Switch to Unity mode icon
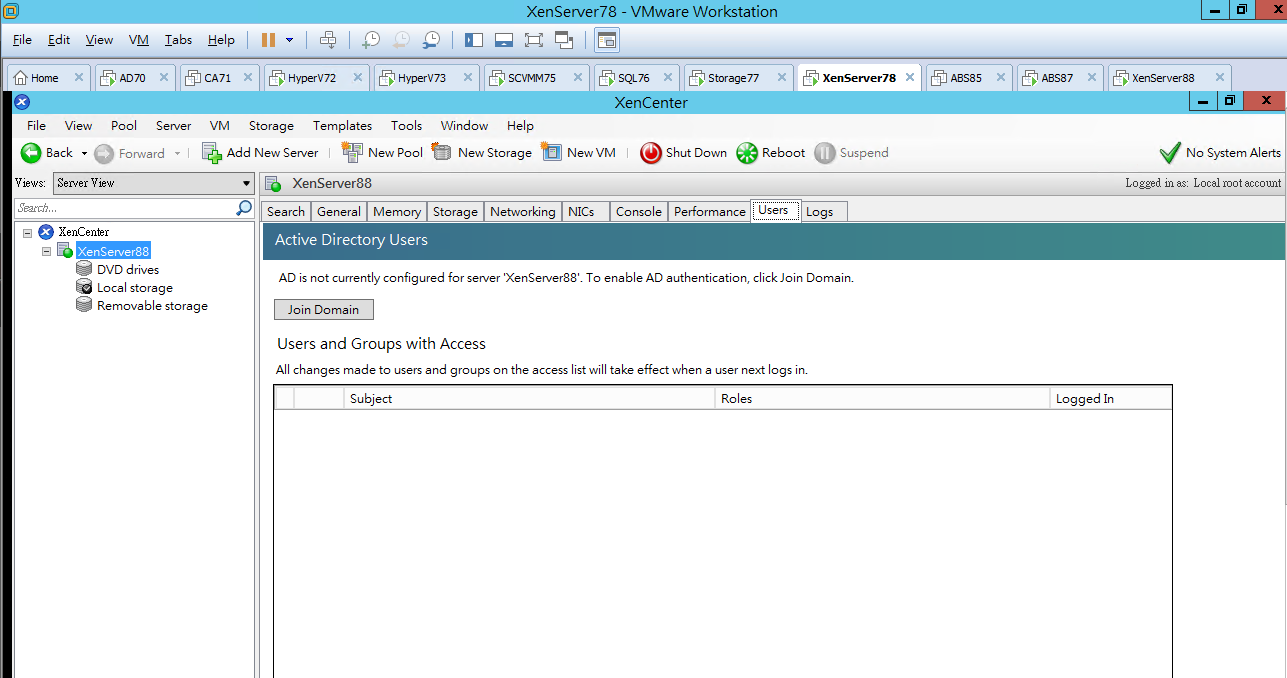 click(563, 40)
